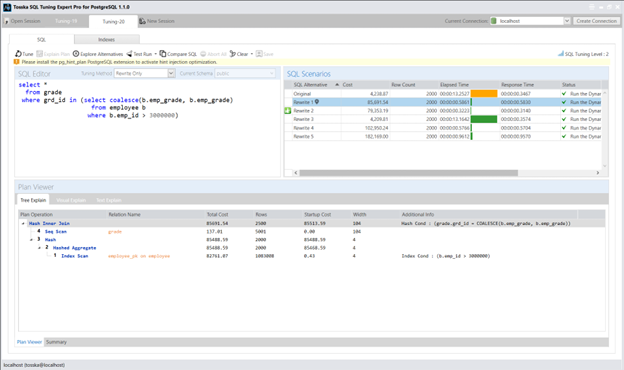Click the pg_hint_plan warning icon
624x370 pixels.
[x=16, y=62]
